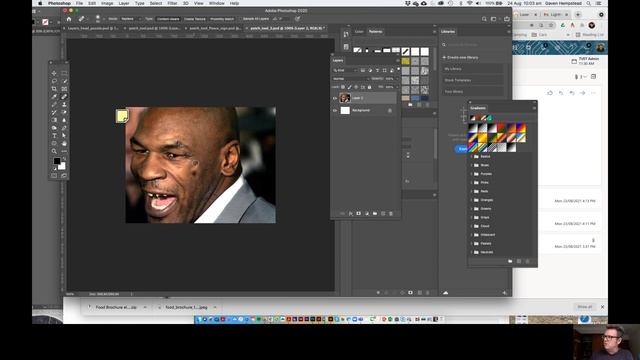The width and height of the screenshot is (640, 360).
Task: Hide the Background layer eye icon
Action: click(335, 110)
